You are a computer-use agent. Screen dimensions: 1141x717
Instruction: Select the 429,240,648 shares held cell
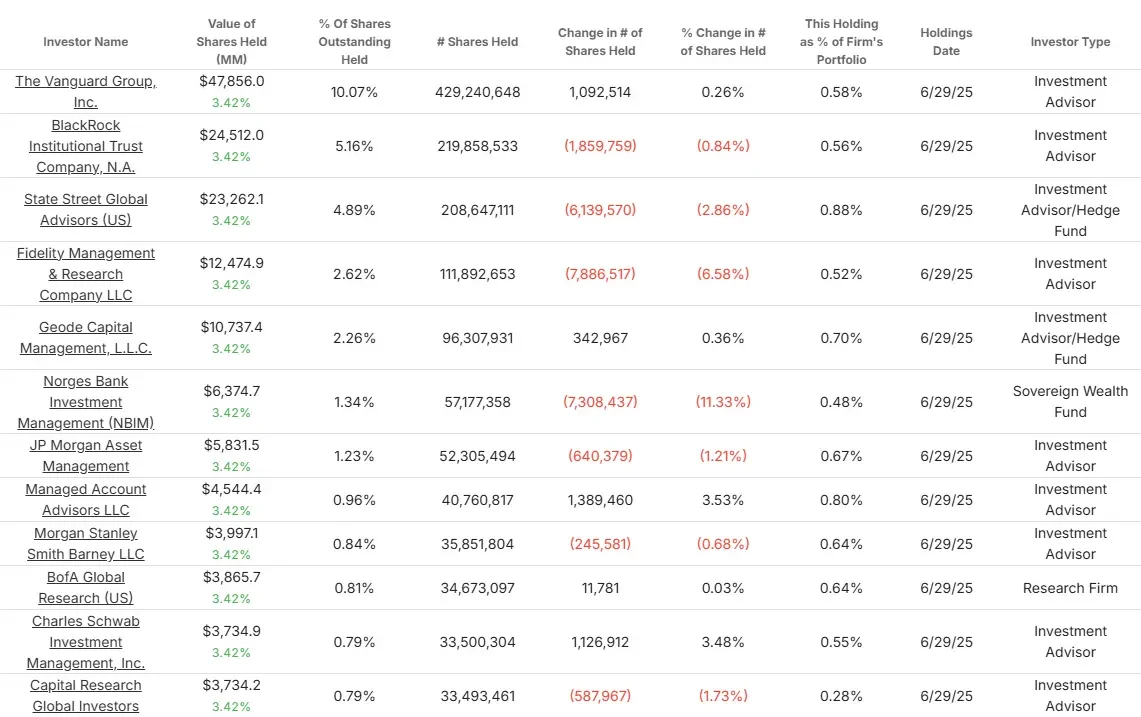477,92
